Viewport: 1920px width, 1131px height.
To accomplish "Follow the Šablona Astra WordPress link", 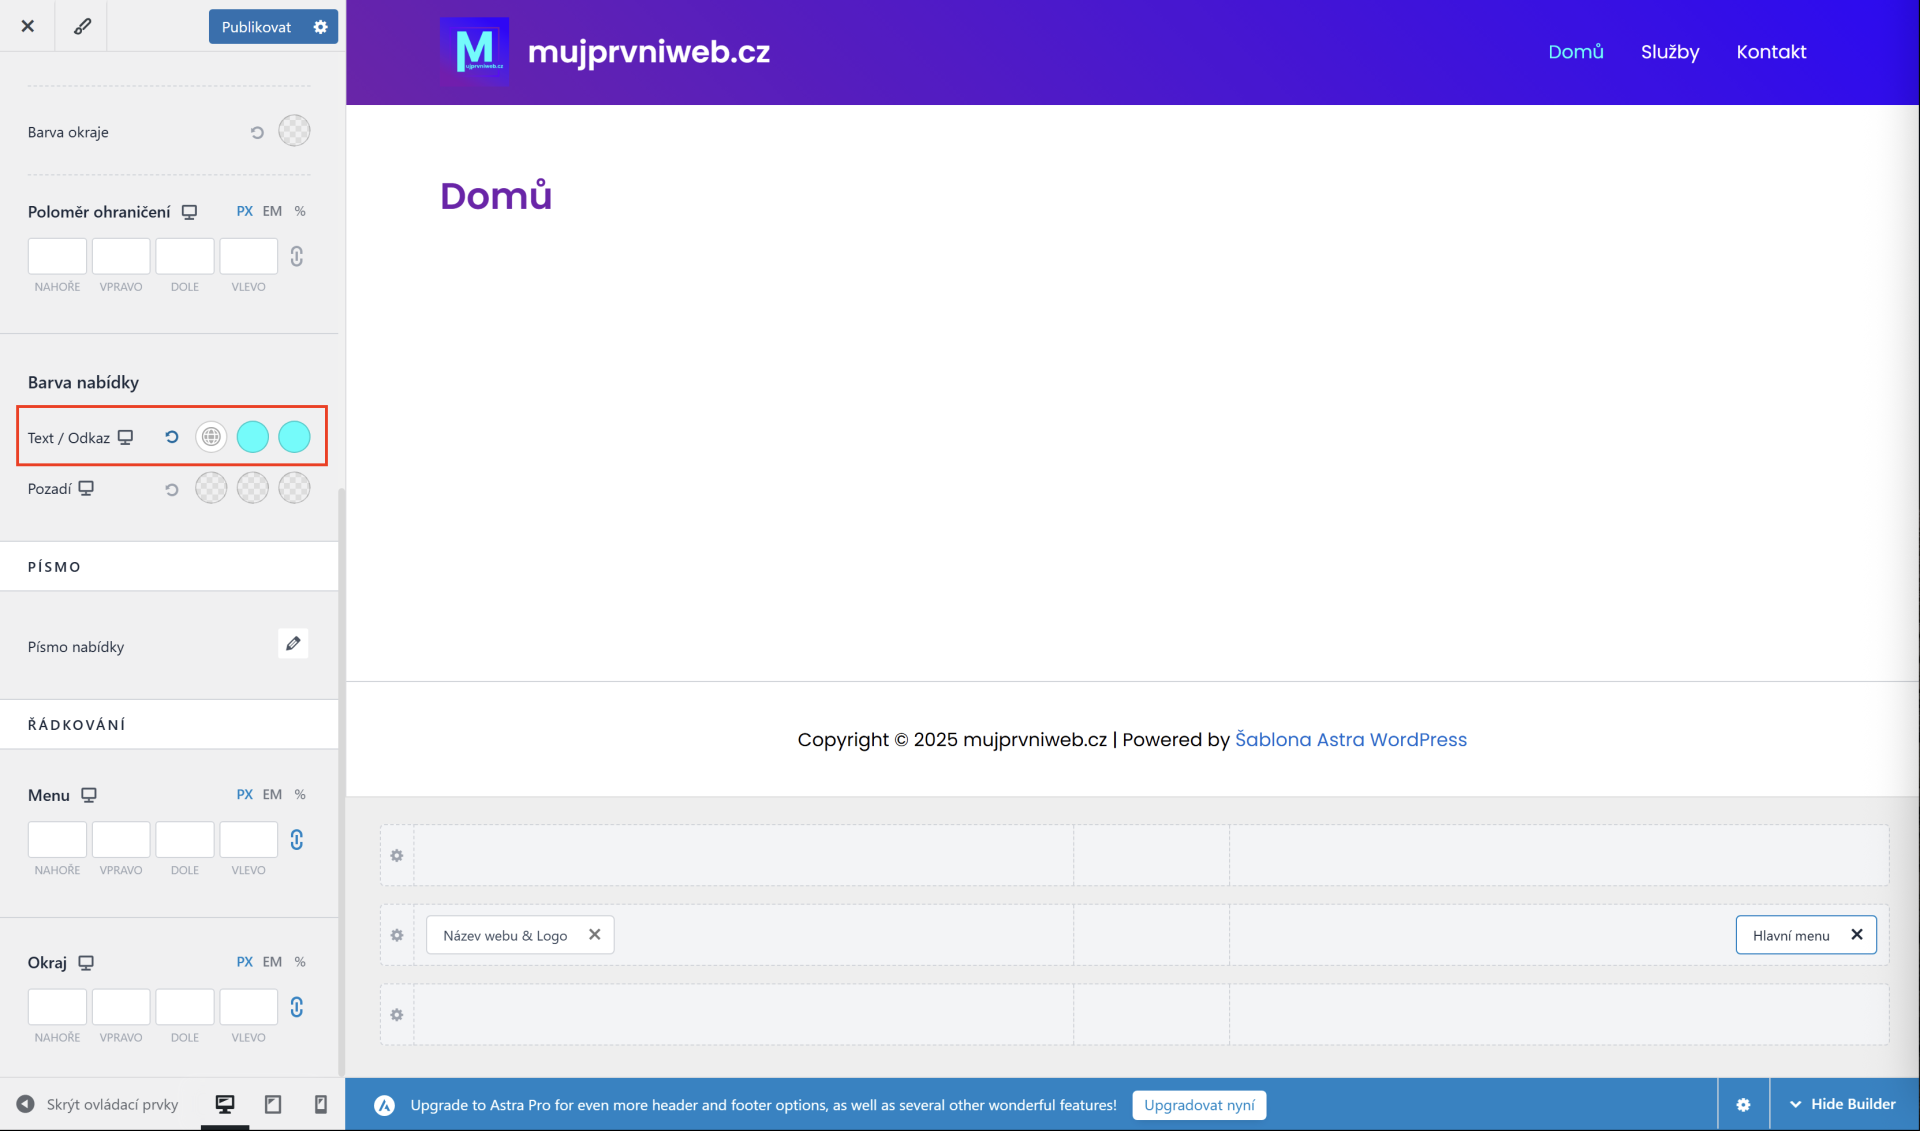I will point(1350,740).
